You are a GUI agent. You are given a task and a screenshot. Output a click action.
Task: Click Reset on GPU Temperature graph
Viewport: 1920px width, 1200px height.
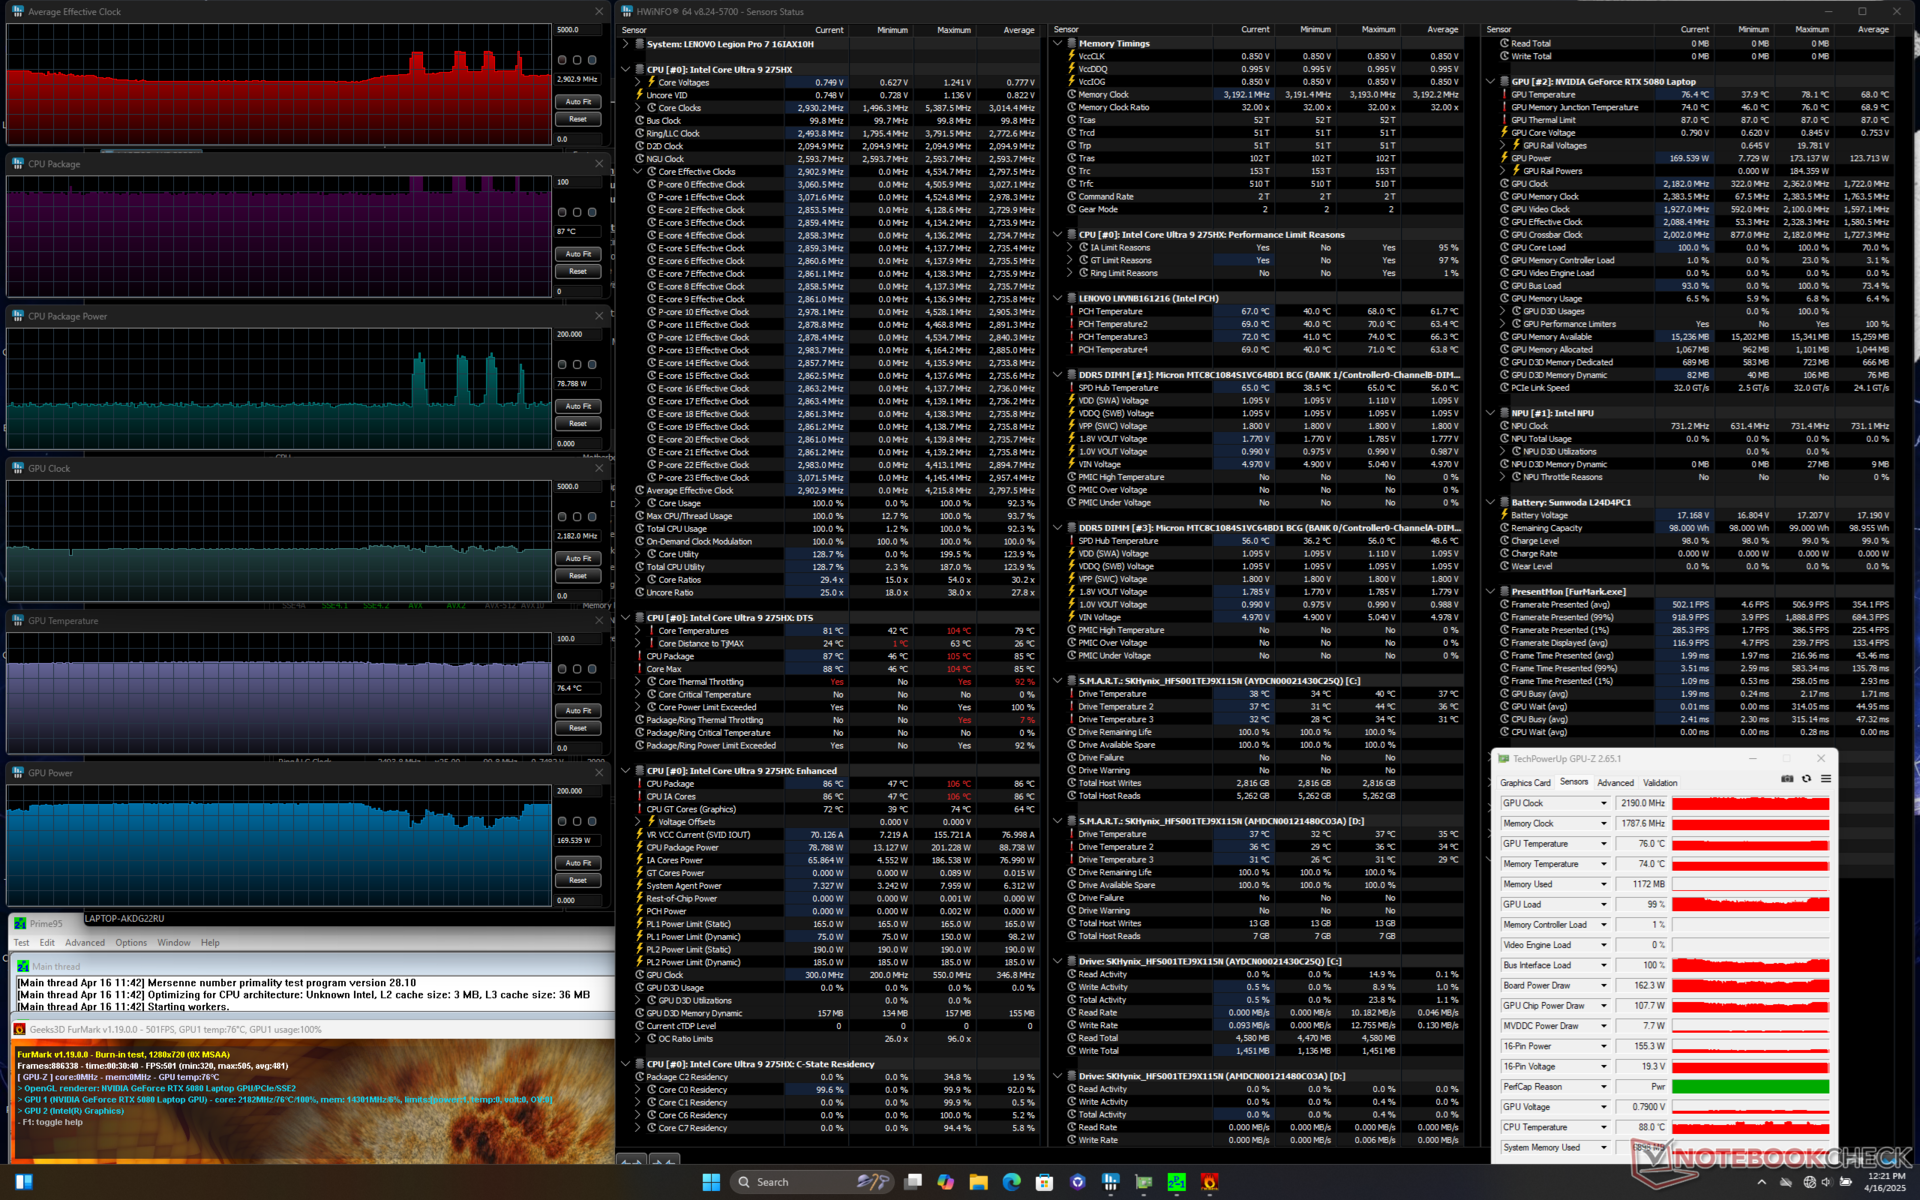(578, 728)
